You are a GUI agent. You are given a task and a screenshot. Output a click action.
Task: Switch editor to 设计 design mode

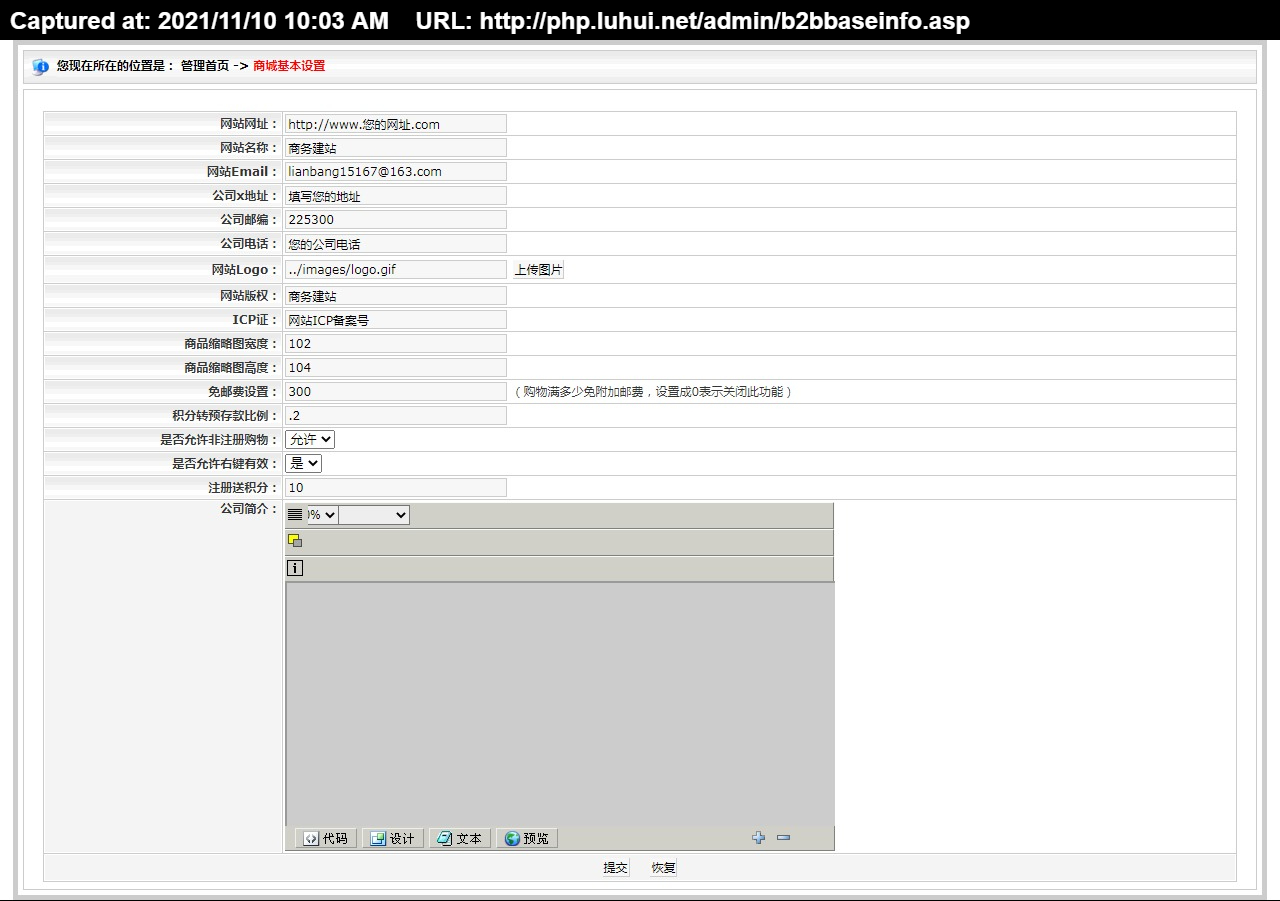[393, 838]
